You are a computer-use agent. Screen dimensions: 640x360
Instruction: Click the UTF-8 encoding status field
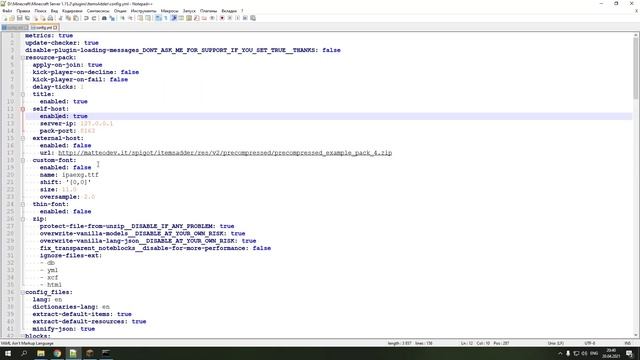coord(590,343)
